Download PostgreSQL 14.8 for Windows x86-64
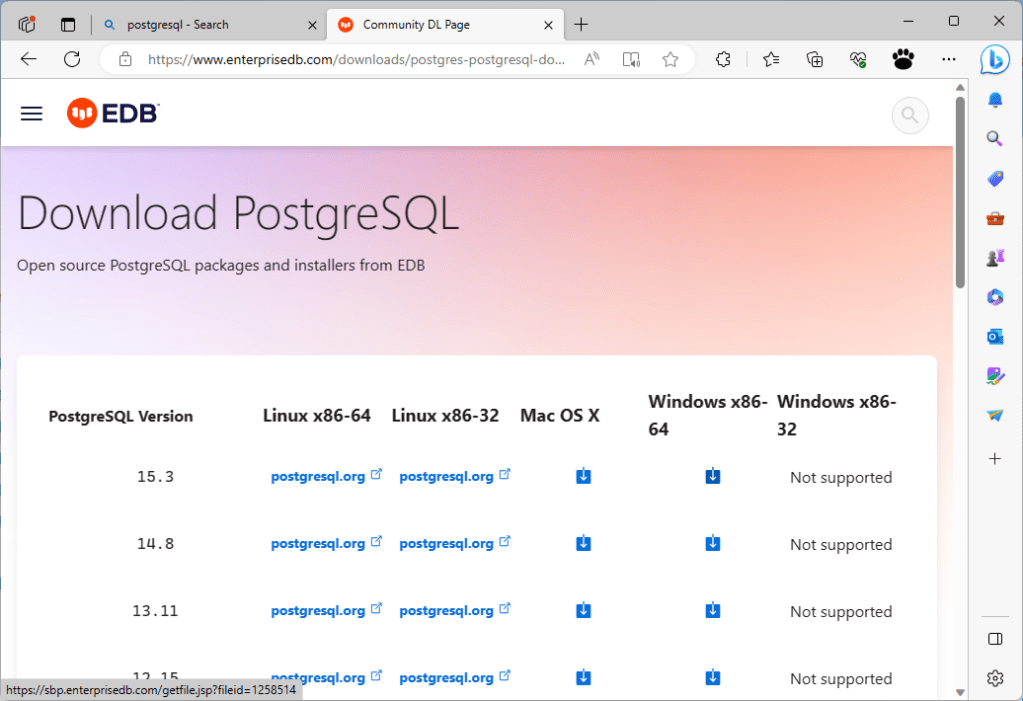This screenshot has height=701, width=1023. point(713,543)
